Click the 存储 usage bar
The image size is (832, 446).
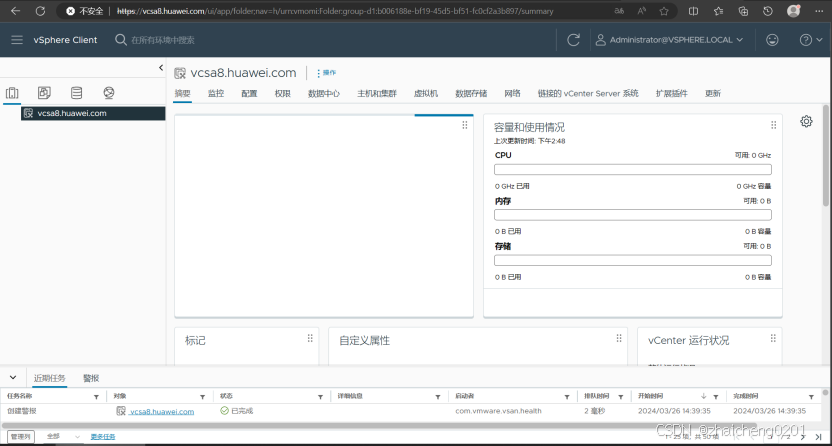[632, 260]
